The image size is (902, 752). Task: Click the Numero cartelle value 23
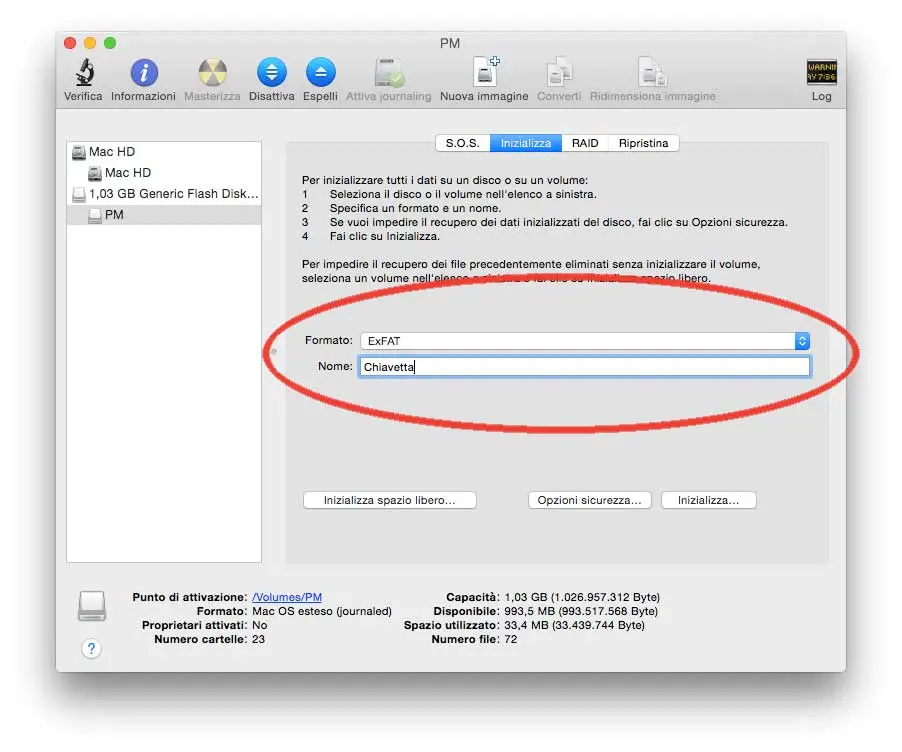pyautogui.click(x=258, y=639)
